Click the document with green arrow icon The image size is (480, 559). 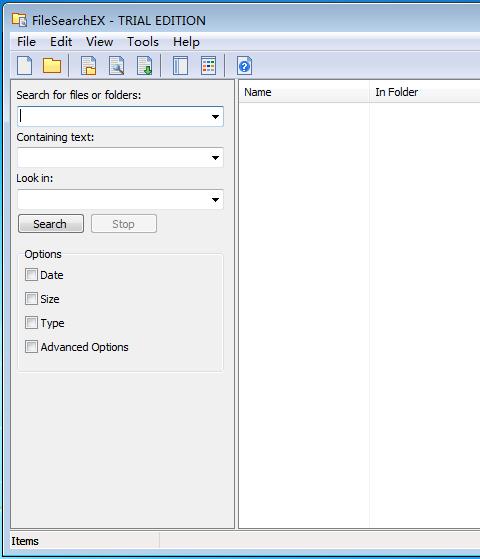[x=144, y=66]
